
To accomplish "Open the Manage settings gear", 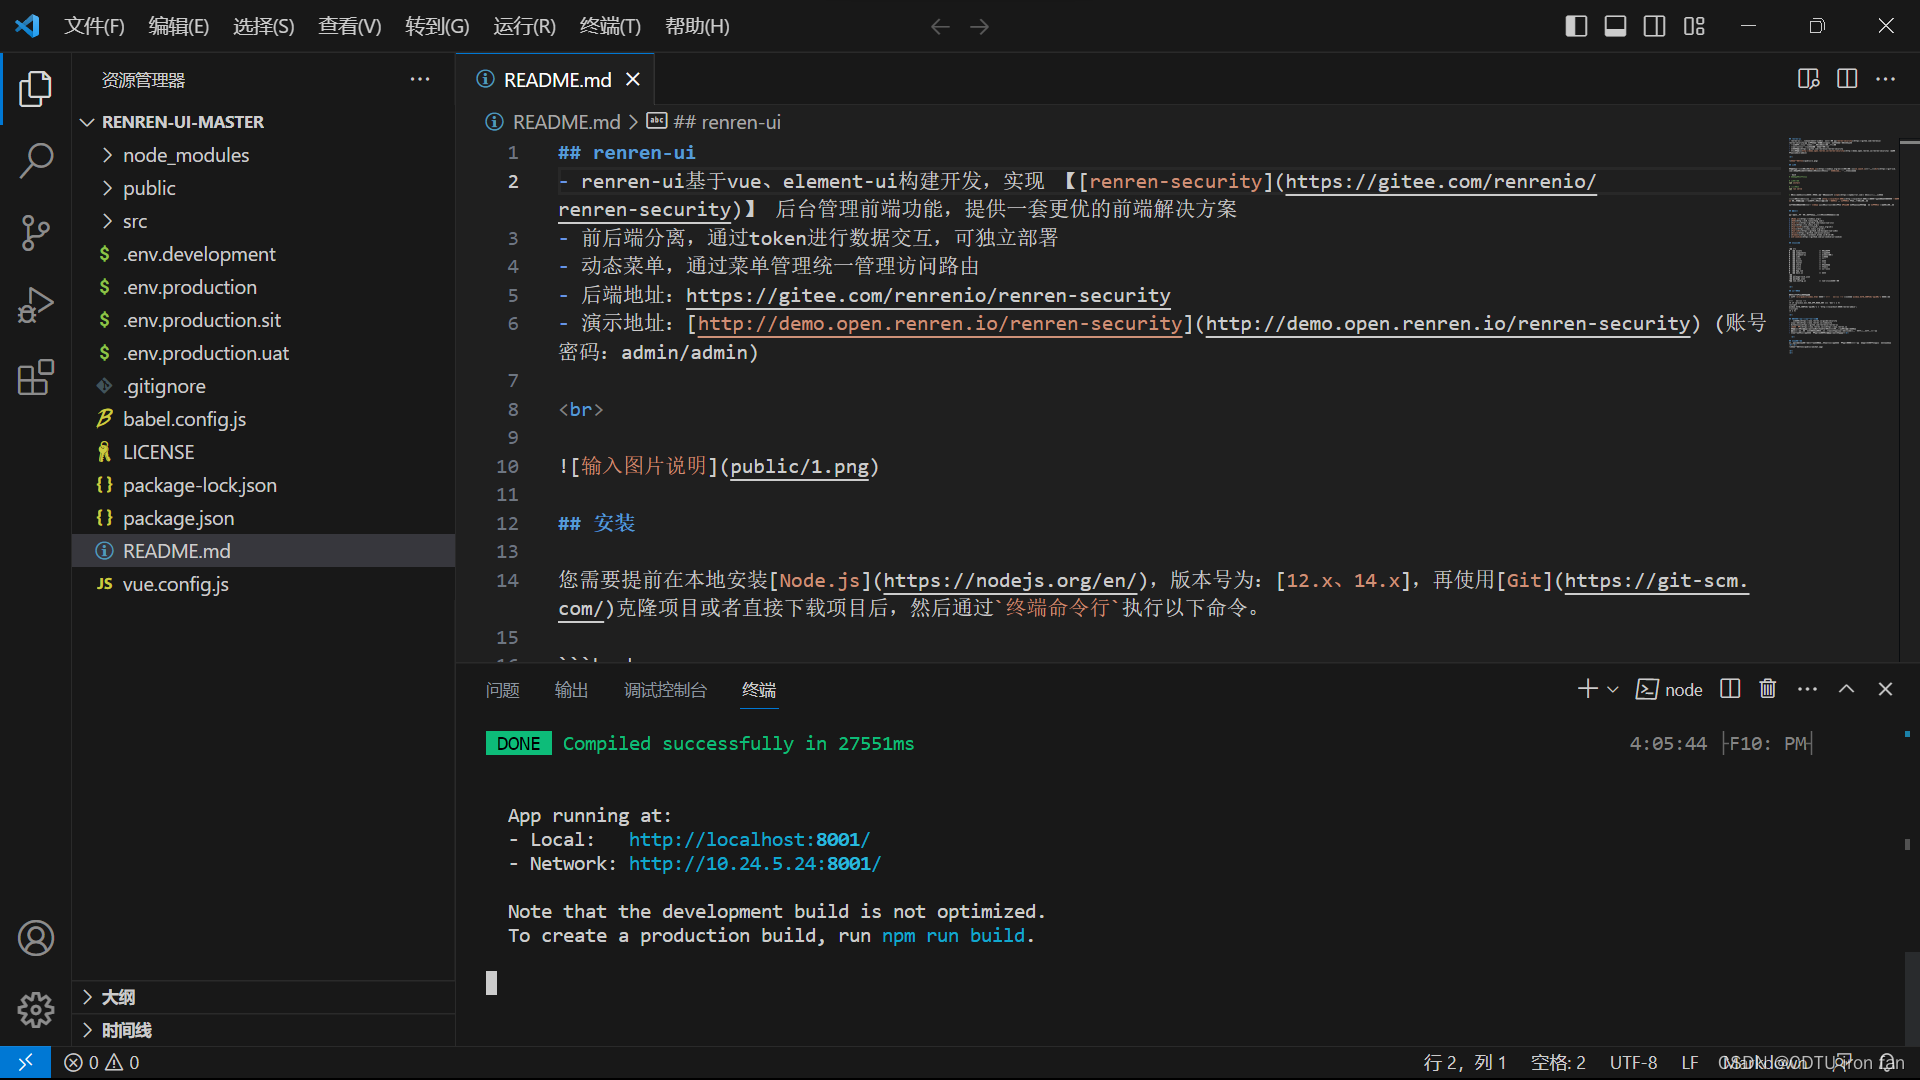I will point(36,1010).
